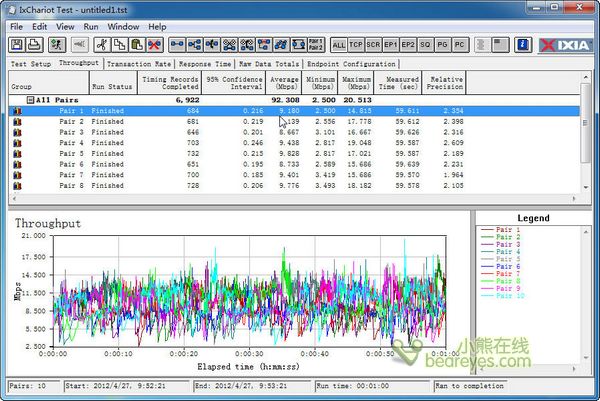Screen dimensions: 600x401
Task: Select the Pair 7 row
Action: pos(294,175)
